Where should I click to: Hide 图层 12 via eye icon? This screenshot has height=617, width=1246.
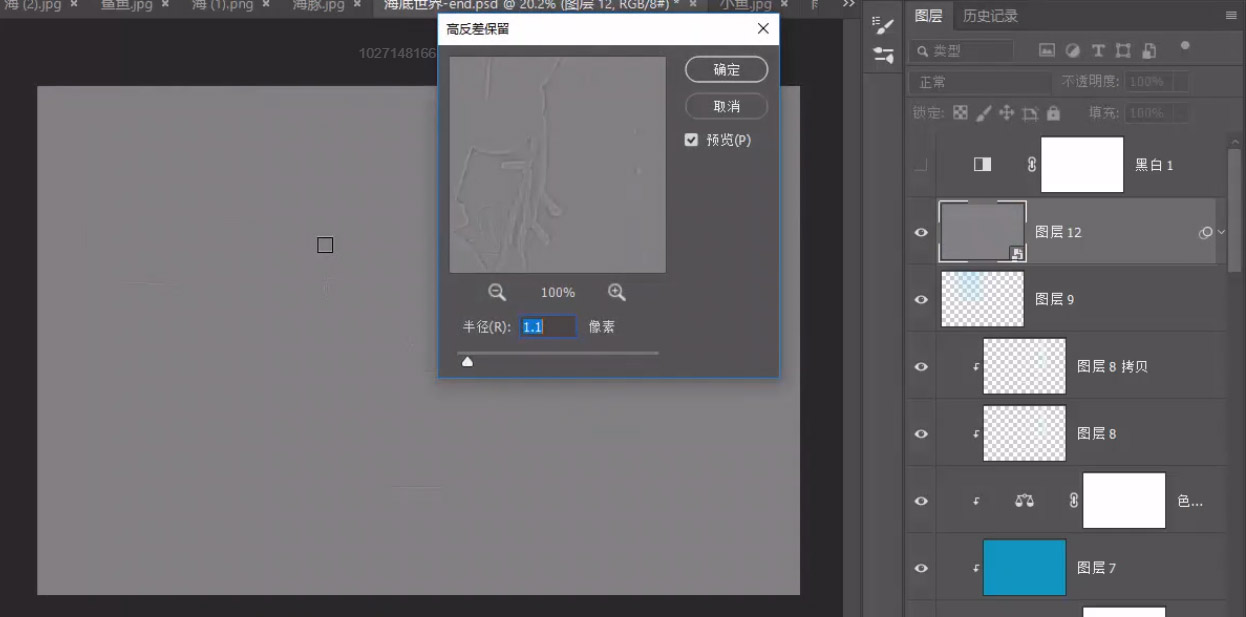(921, 232)
